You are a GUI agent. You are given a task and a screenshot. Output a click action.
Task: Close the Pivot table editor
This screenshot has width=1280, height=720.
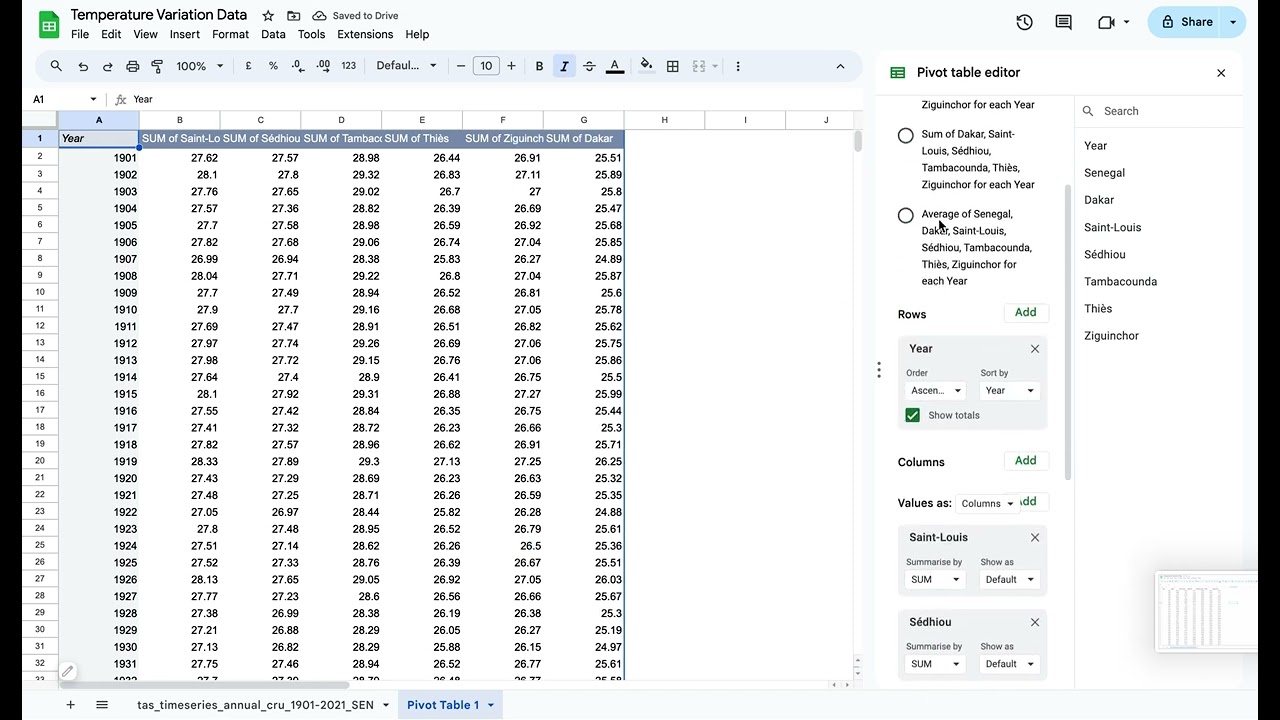tap(1221, 73)
